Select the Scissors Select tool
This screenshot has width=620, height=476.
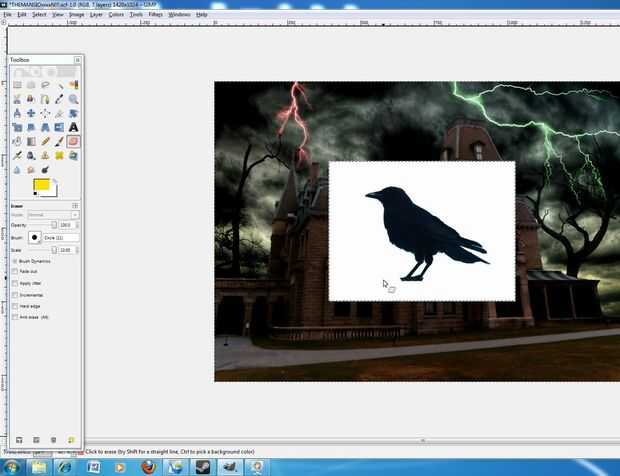coord(17,99)
